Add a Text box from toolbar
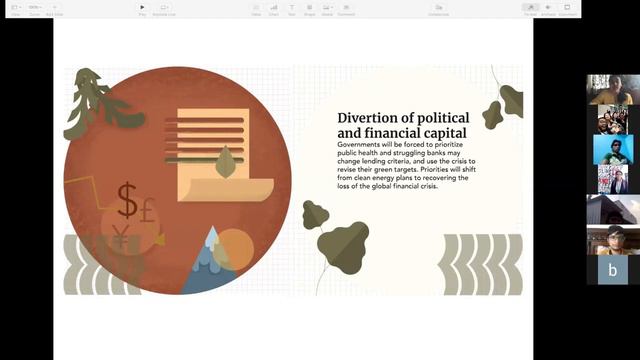Viewport: 640px width, 360px height. [292, 9]
